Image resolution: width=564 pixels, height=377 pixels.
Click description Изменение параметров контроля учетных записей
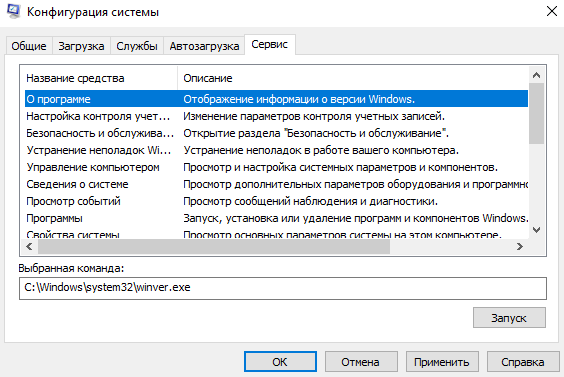point(314,116)
